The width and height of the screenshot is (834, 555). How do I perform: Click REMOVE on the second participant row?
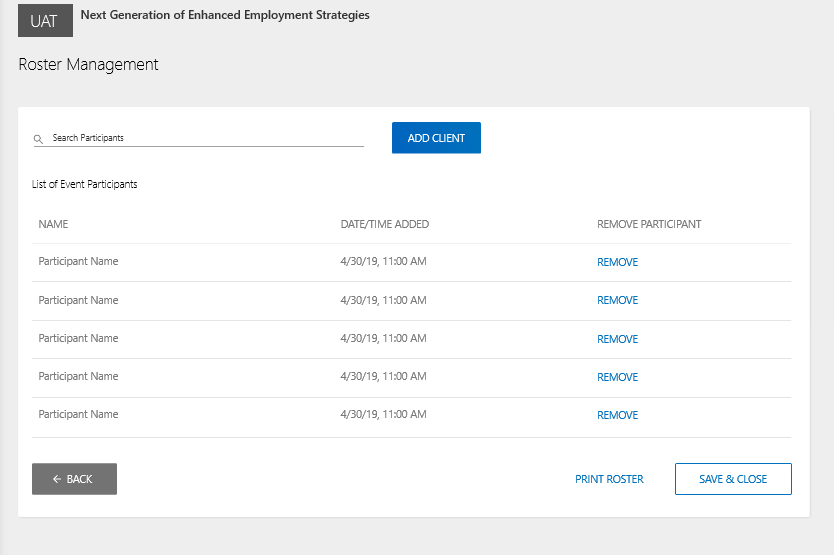point(617,300)
